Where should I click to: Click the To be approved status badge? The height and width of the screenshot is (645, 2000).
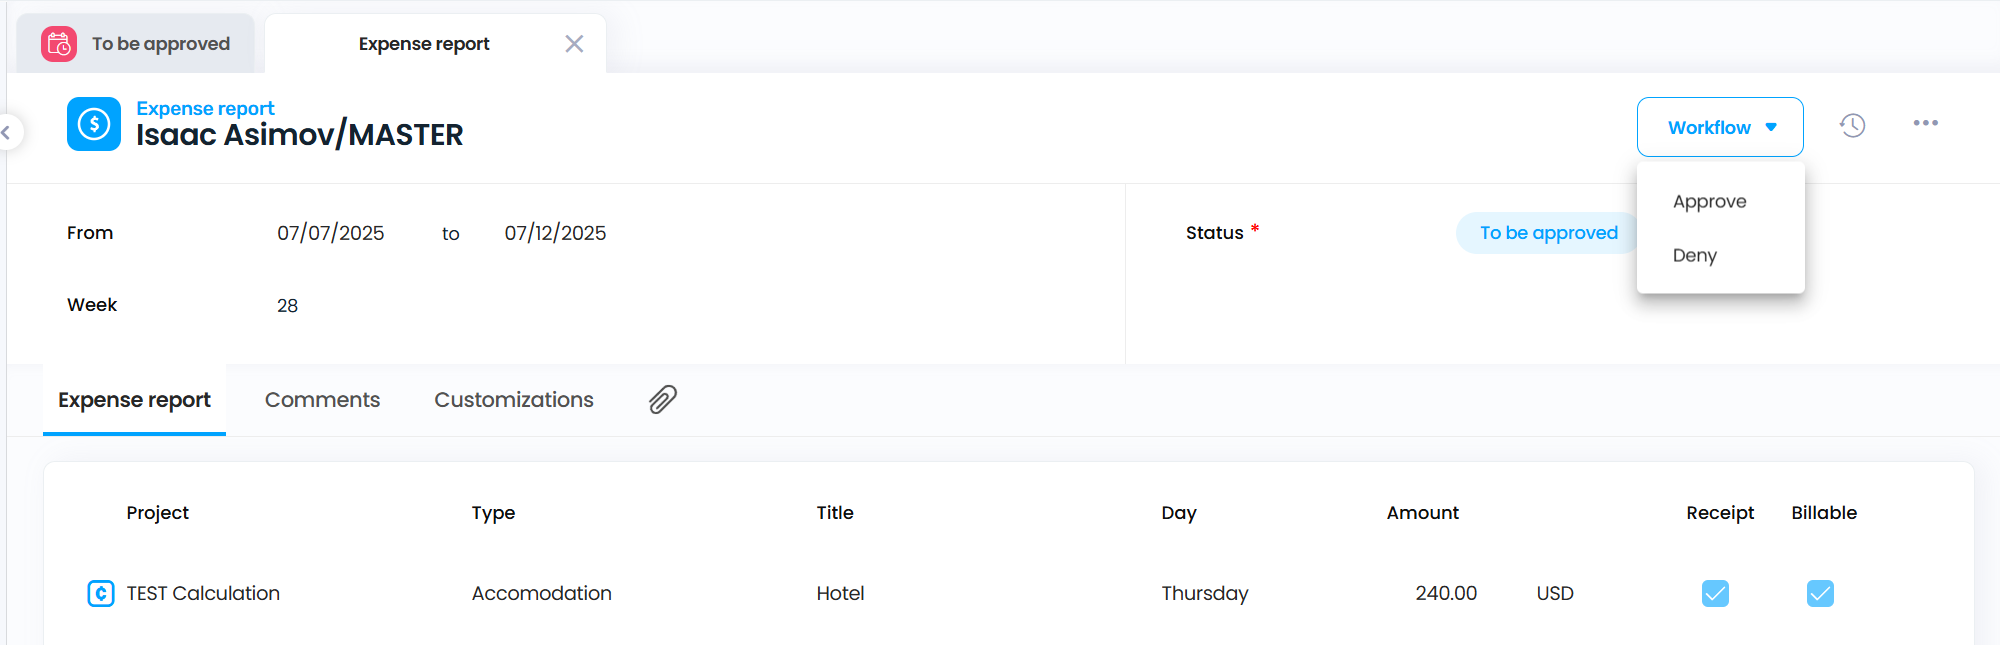(x=1547, y=233)
